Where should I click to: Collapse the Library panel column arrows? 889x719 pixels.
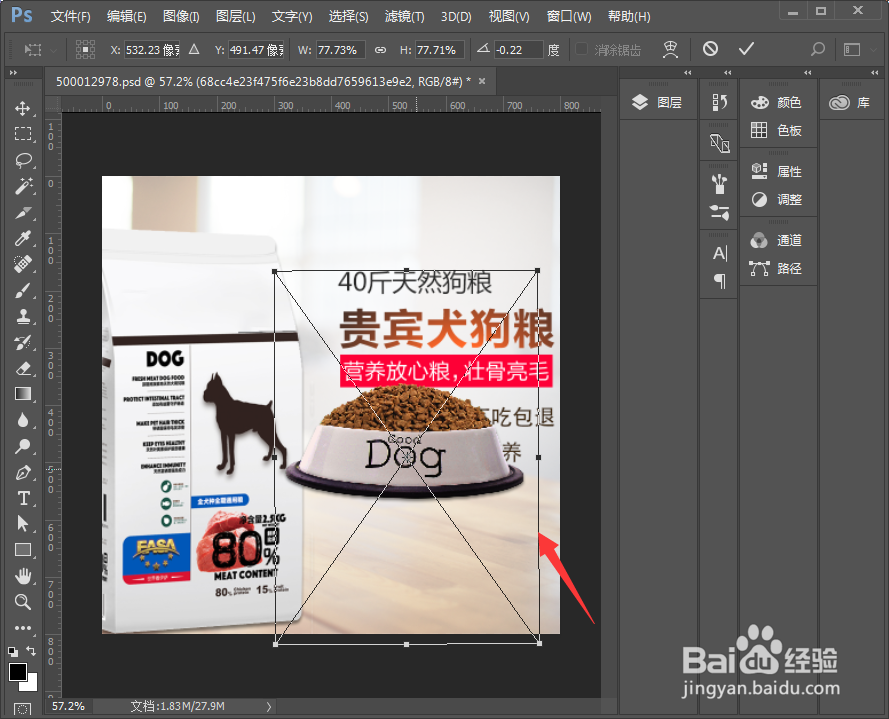pos(874,73)
